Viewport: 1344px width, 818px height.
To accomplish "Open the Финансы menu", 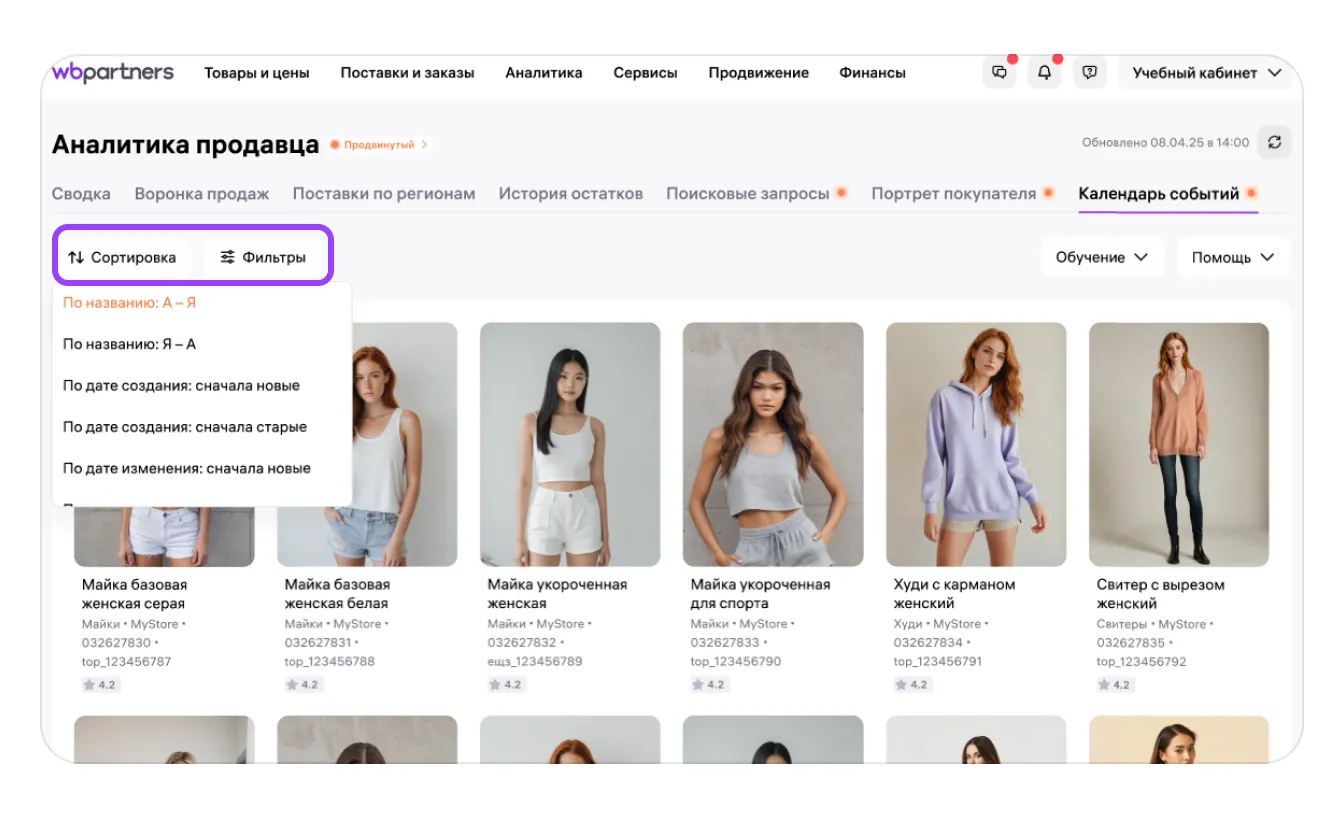I will coord(872,73).
